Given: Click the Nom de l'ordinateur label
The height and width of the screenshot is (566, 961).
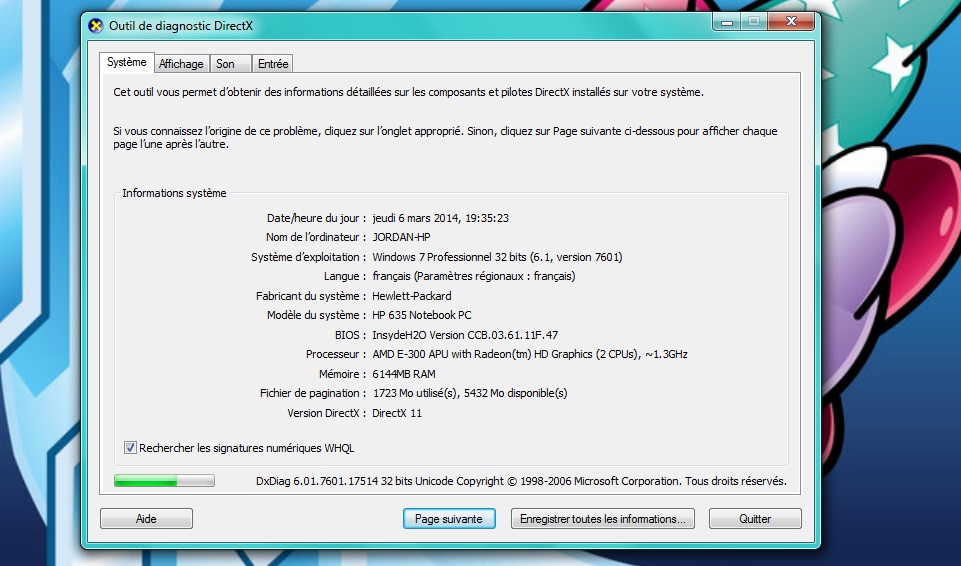Looking at the screenshot, I should pos(316,237).
